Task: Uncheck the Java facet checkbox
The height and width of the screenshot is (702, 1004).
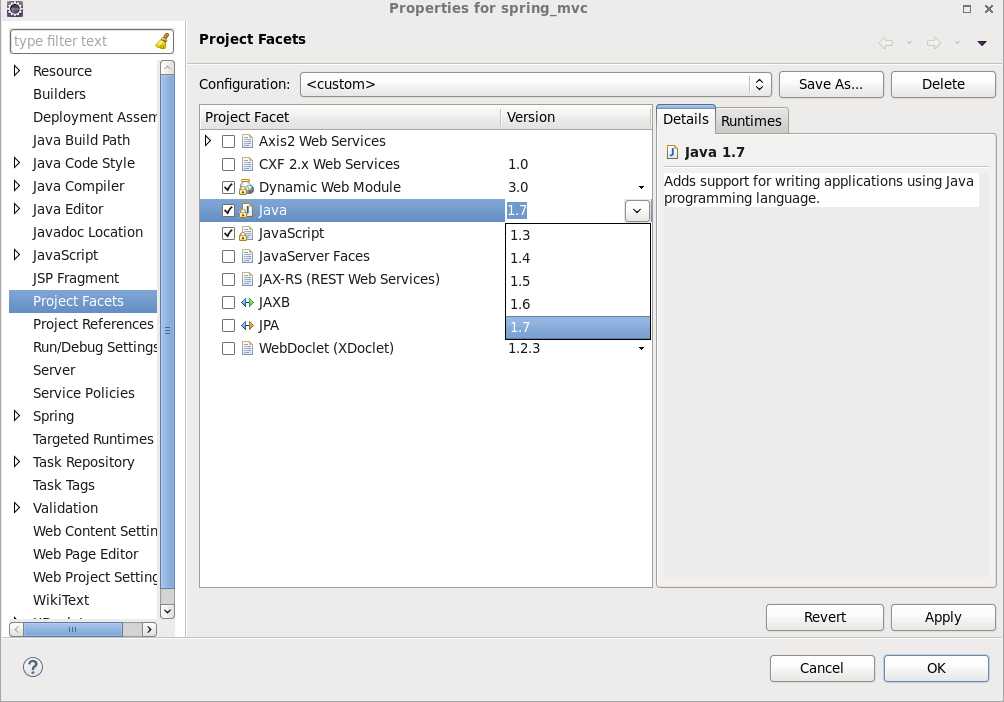Action: (228, 210)
